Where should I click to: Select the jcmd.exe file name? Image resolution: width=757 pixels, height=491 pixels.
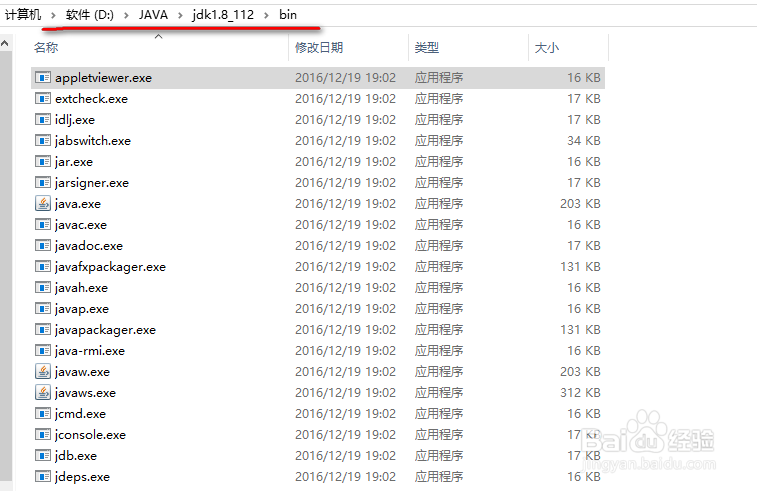[x=80, y=414]
